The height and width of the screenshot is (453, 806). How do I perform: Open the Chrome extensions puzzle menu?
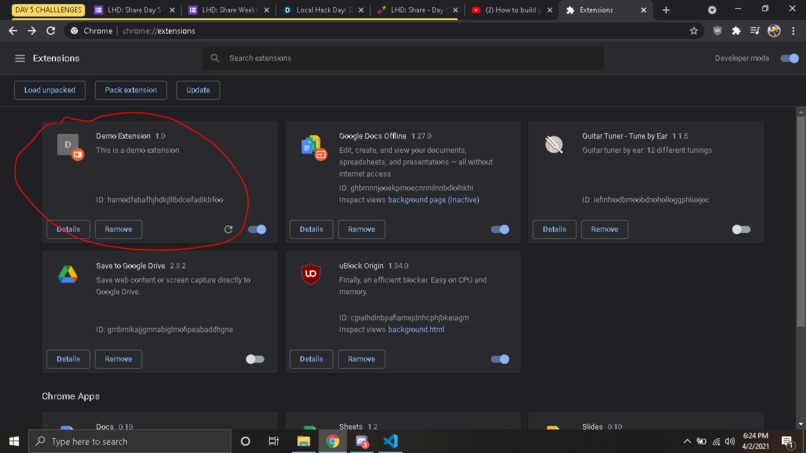coord(736,31)
